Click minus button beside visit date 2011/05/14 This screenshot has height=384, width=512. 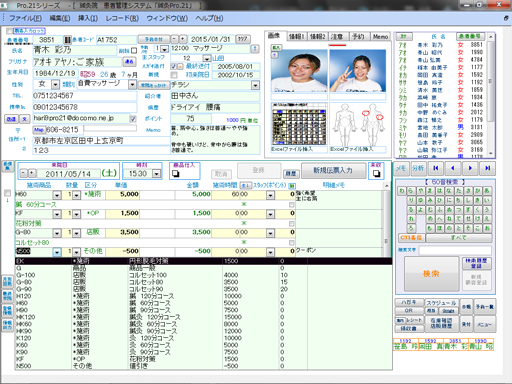(x=23, y=173)
